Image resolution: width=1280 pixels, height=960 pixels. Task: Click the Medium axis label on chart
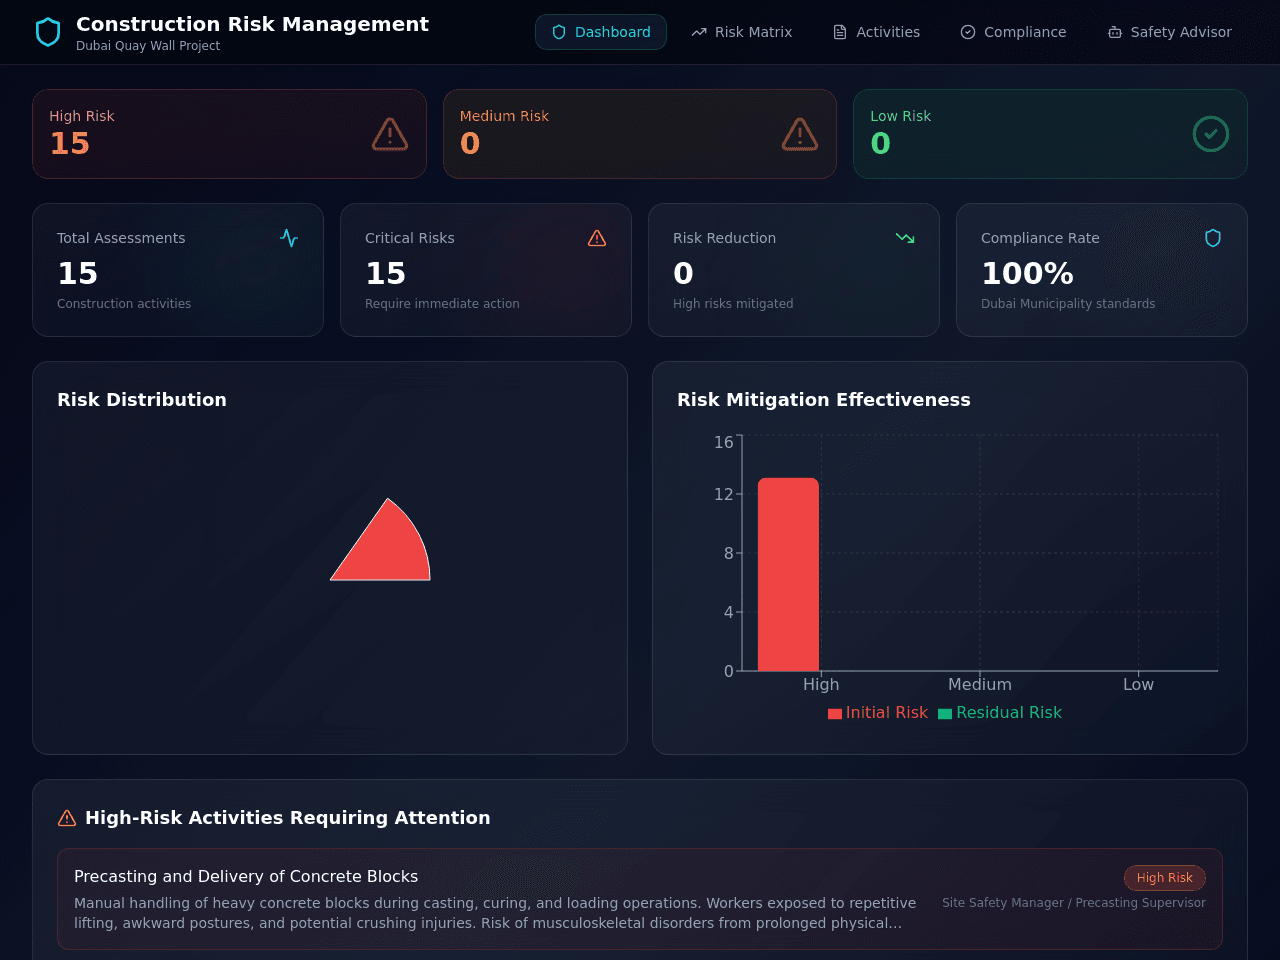980,684
